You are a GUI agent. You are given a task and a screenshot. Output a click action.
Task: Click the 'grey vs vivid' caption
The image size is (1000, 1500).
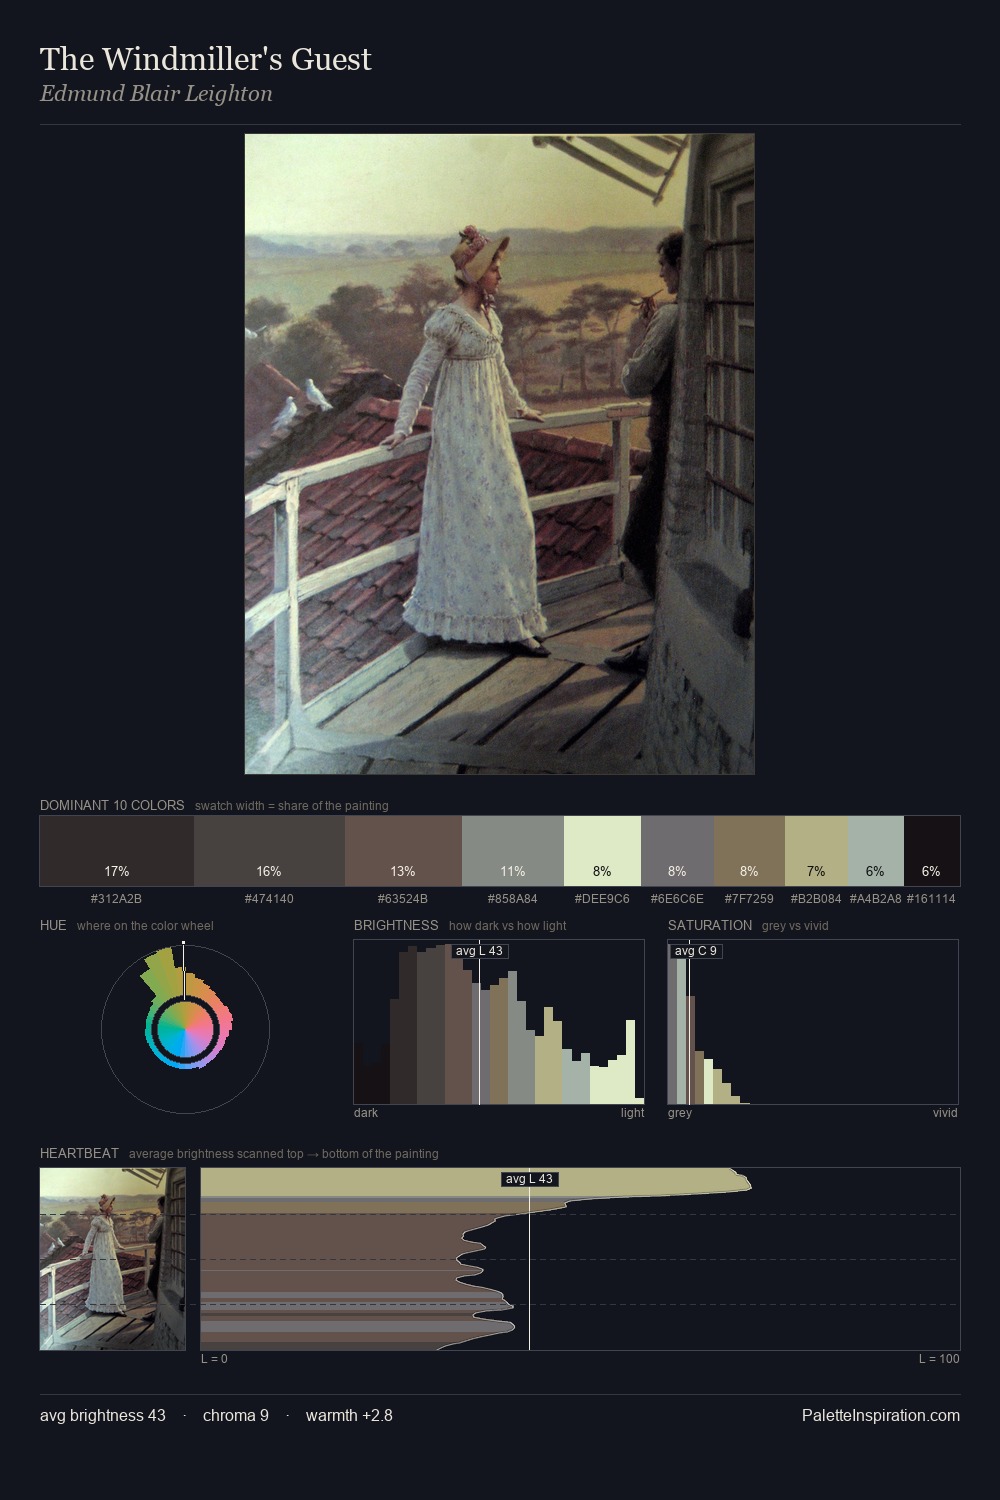click(x=795, y=926)
